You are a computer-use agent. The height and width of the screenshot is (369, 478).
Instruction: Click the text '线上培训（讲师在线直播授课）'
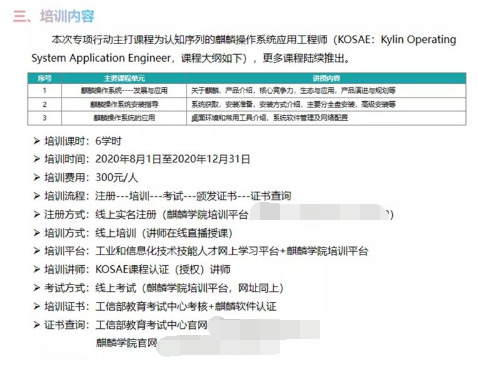(x=164, y=233)
